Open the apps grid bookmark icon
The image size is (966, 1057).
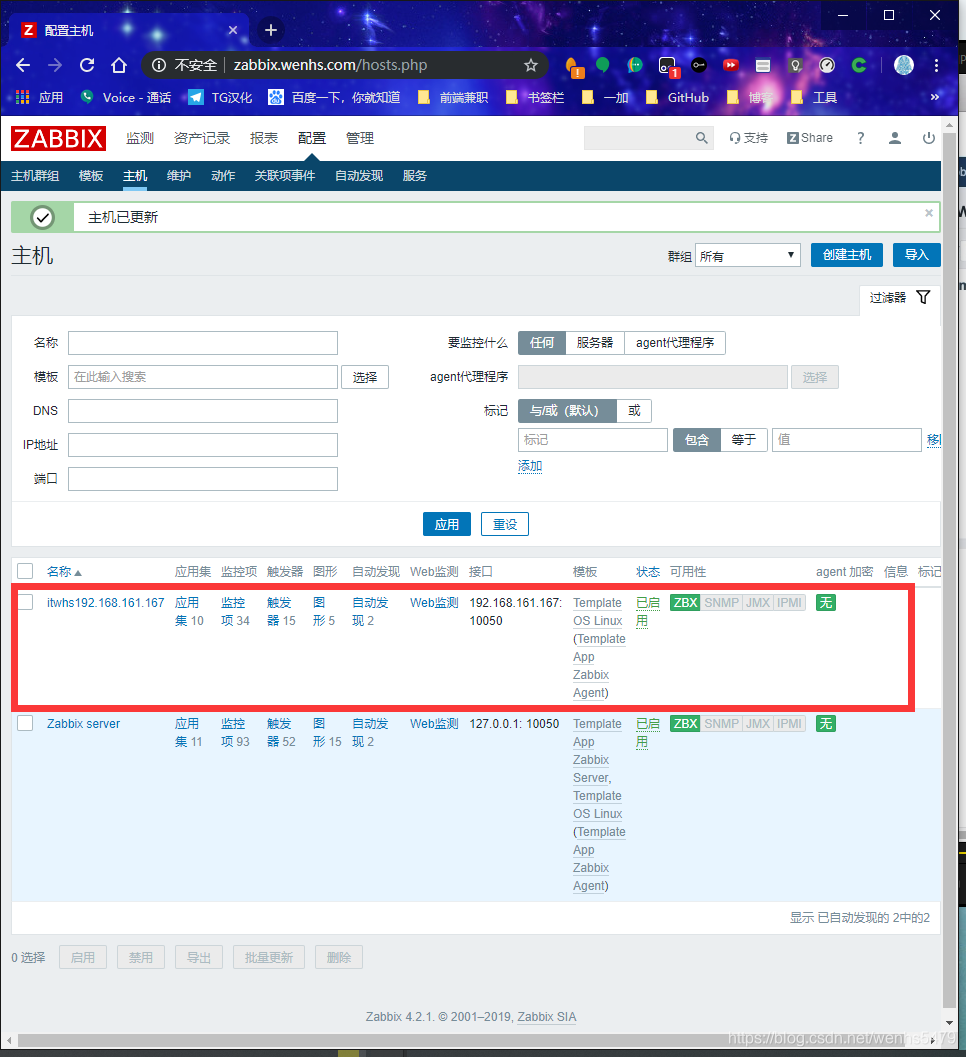pyautogui.click(x=22, y=98)
